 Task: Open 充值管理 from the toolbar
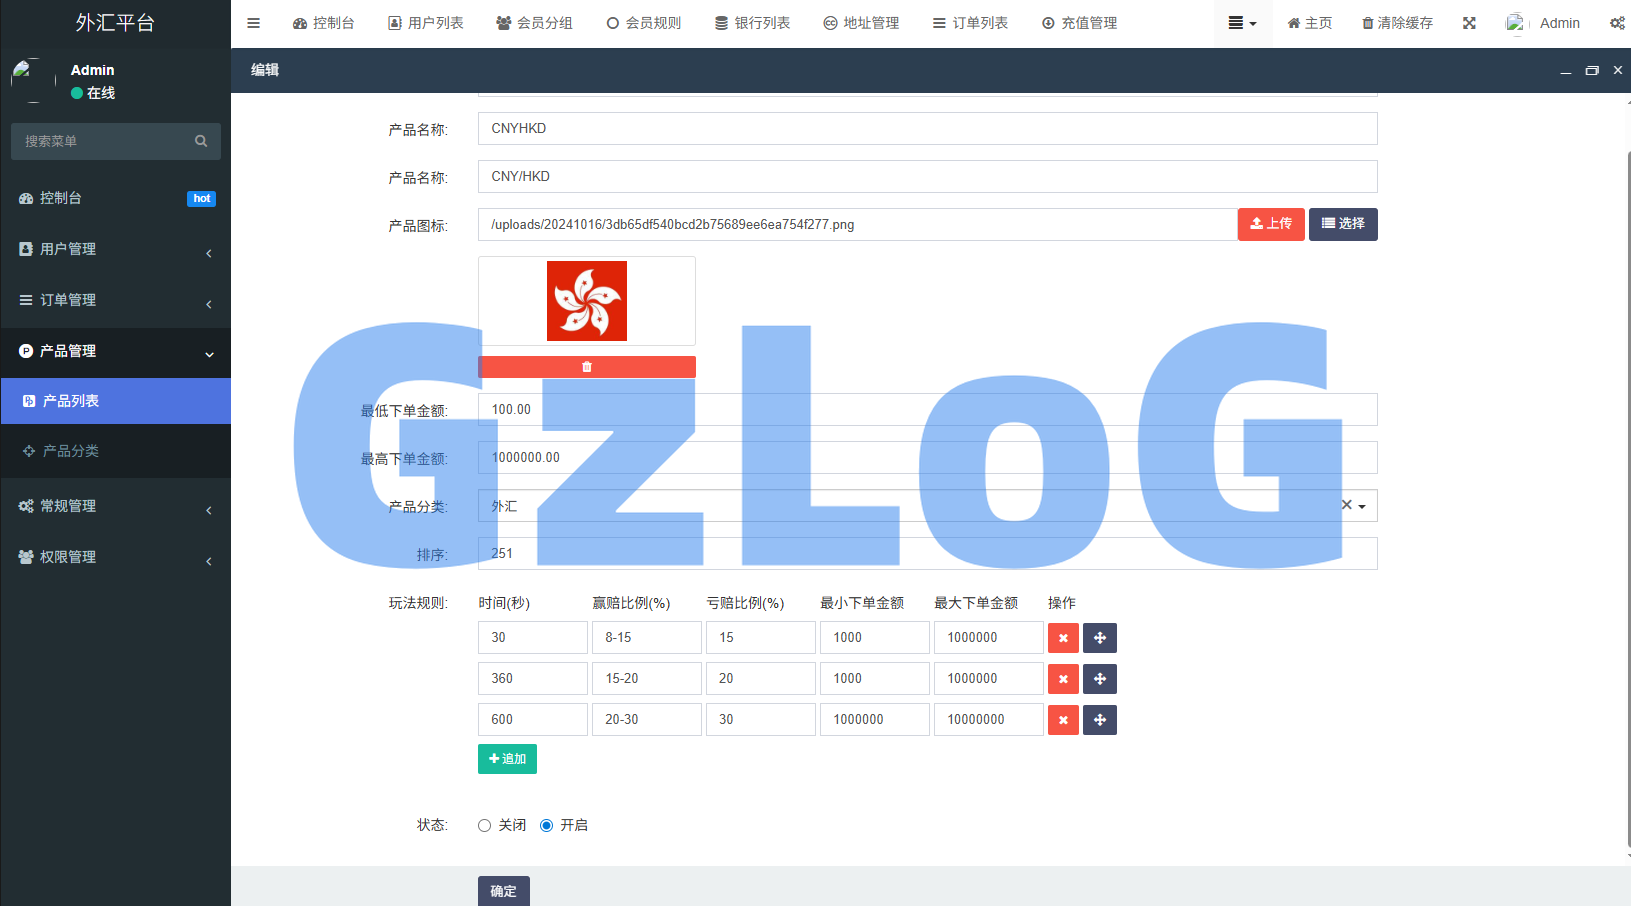(1079, 22)
